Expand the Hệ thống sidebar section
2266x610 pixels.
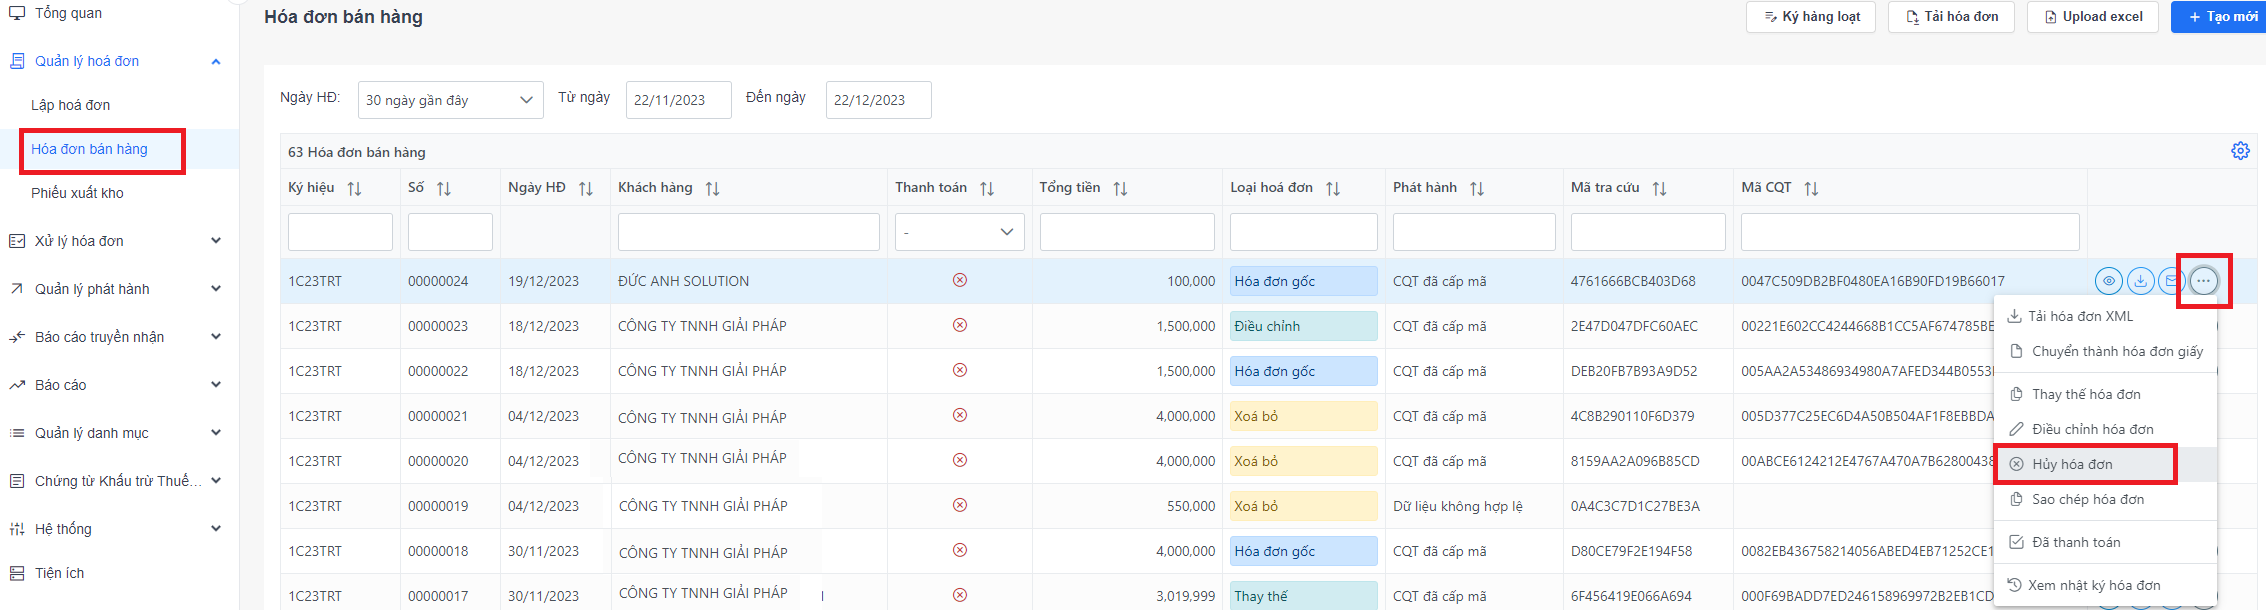coord(216,529)
